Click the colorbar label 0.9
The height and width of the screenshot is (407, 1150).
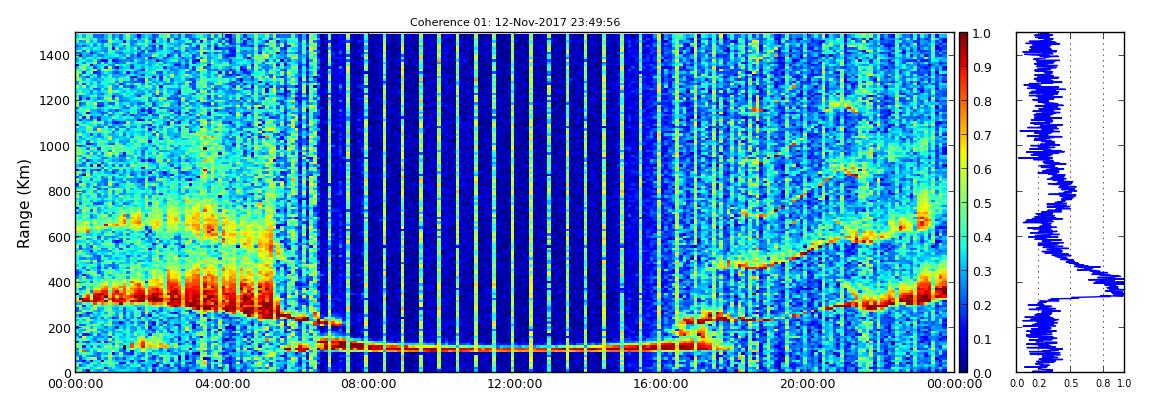click(983, 67)
